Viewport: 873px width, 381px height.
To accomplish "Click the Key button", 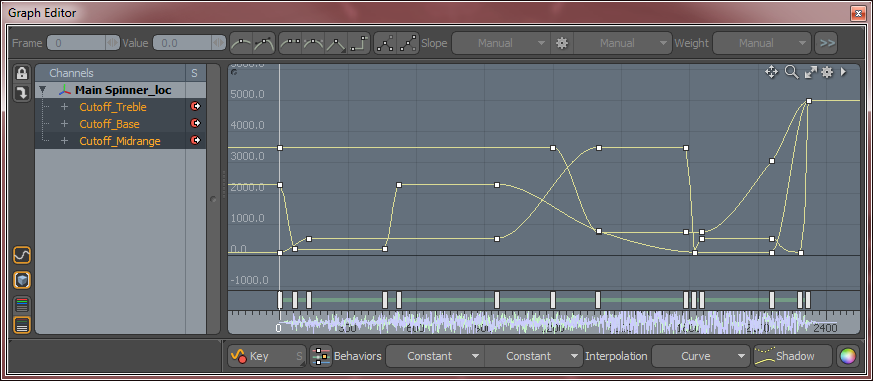I will [267, 356].
